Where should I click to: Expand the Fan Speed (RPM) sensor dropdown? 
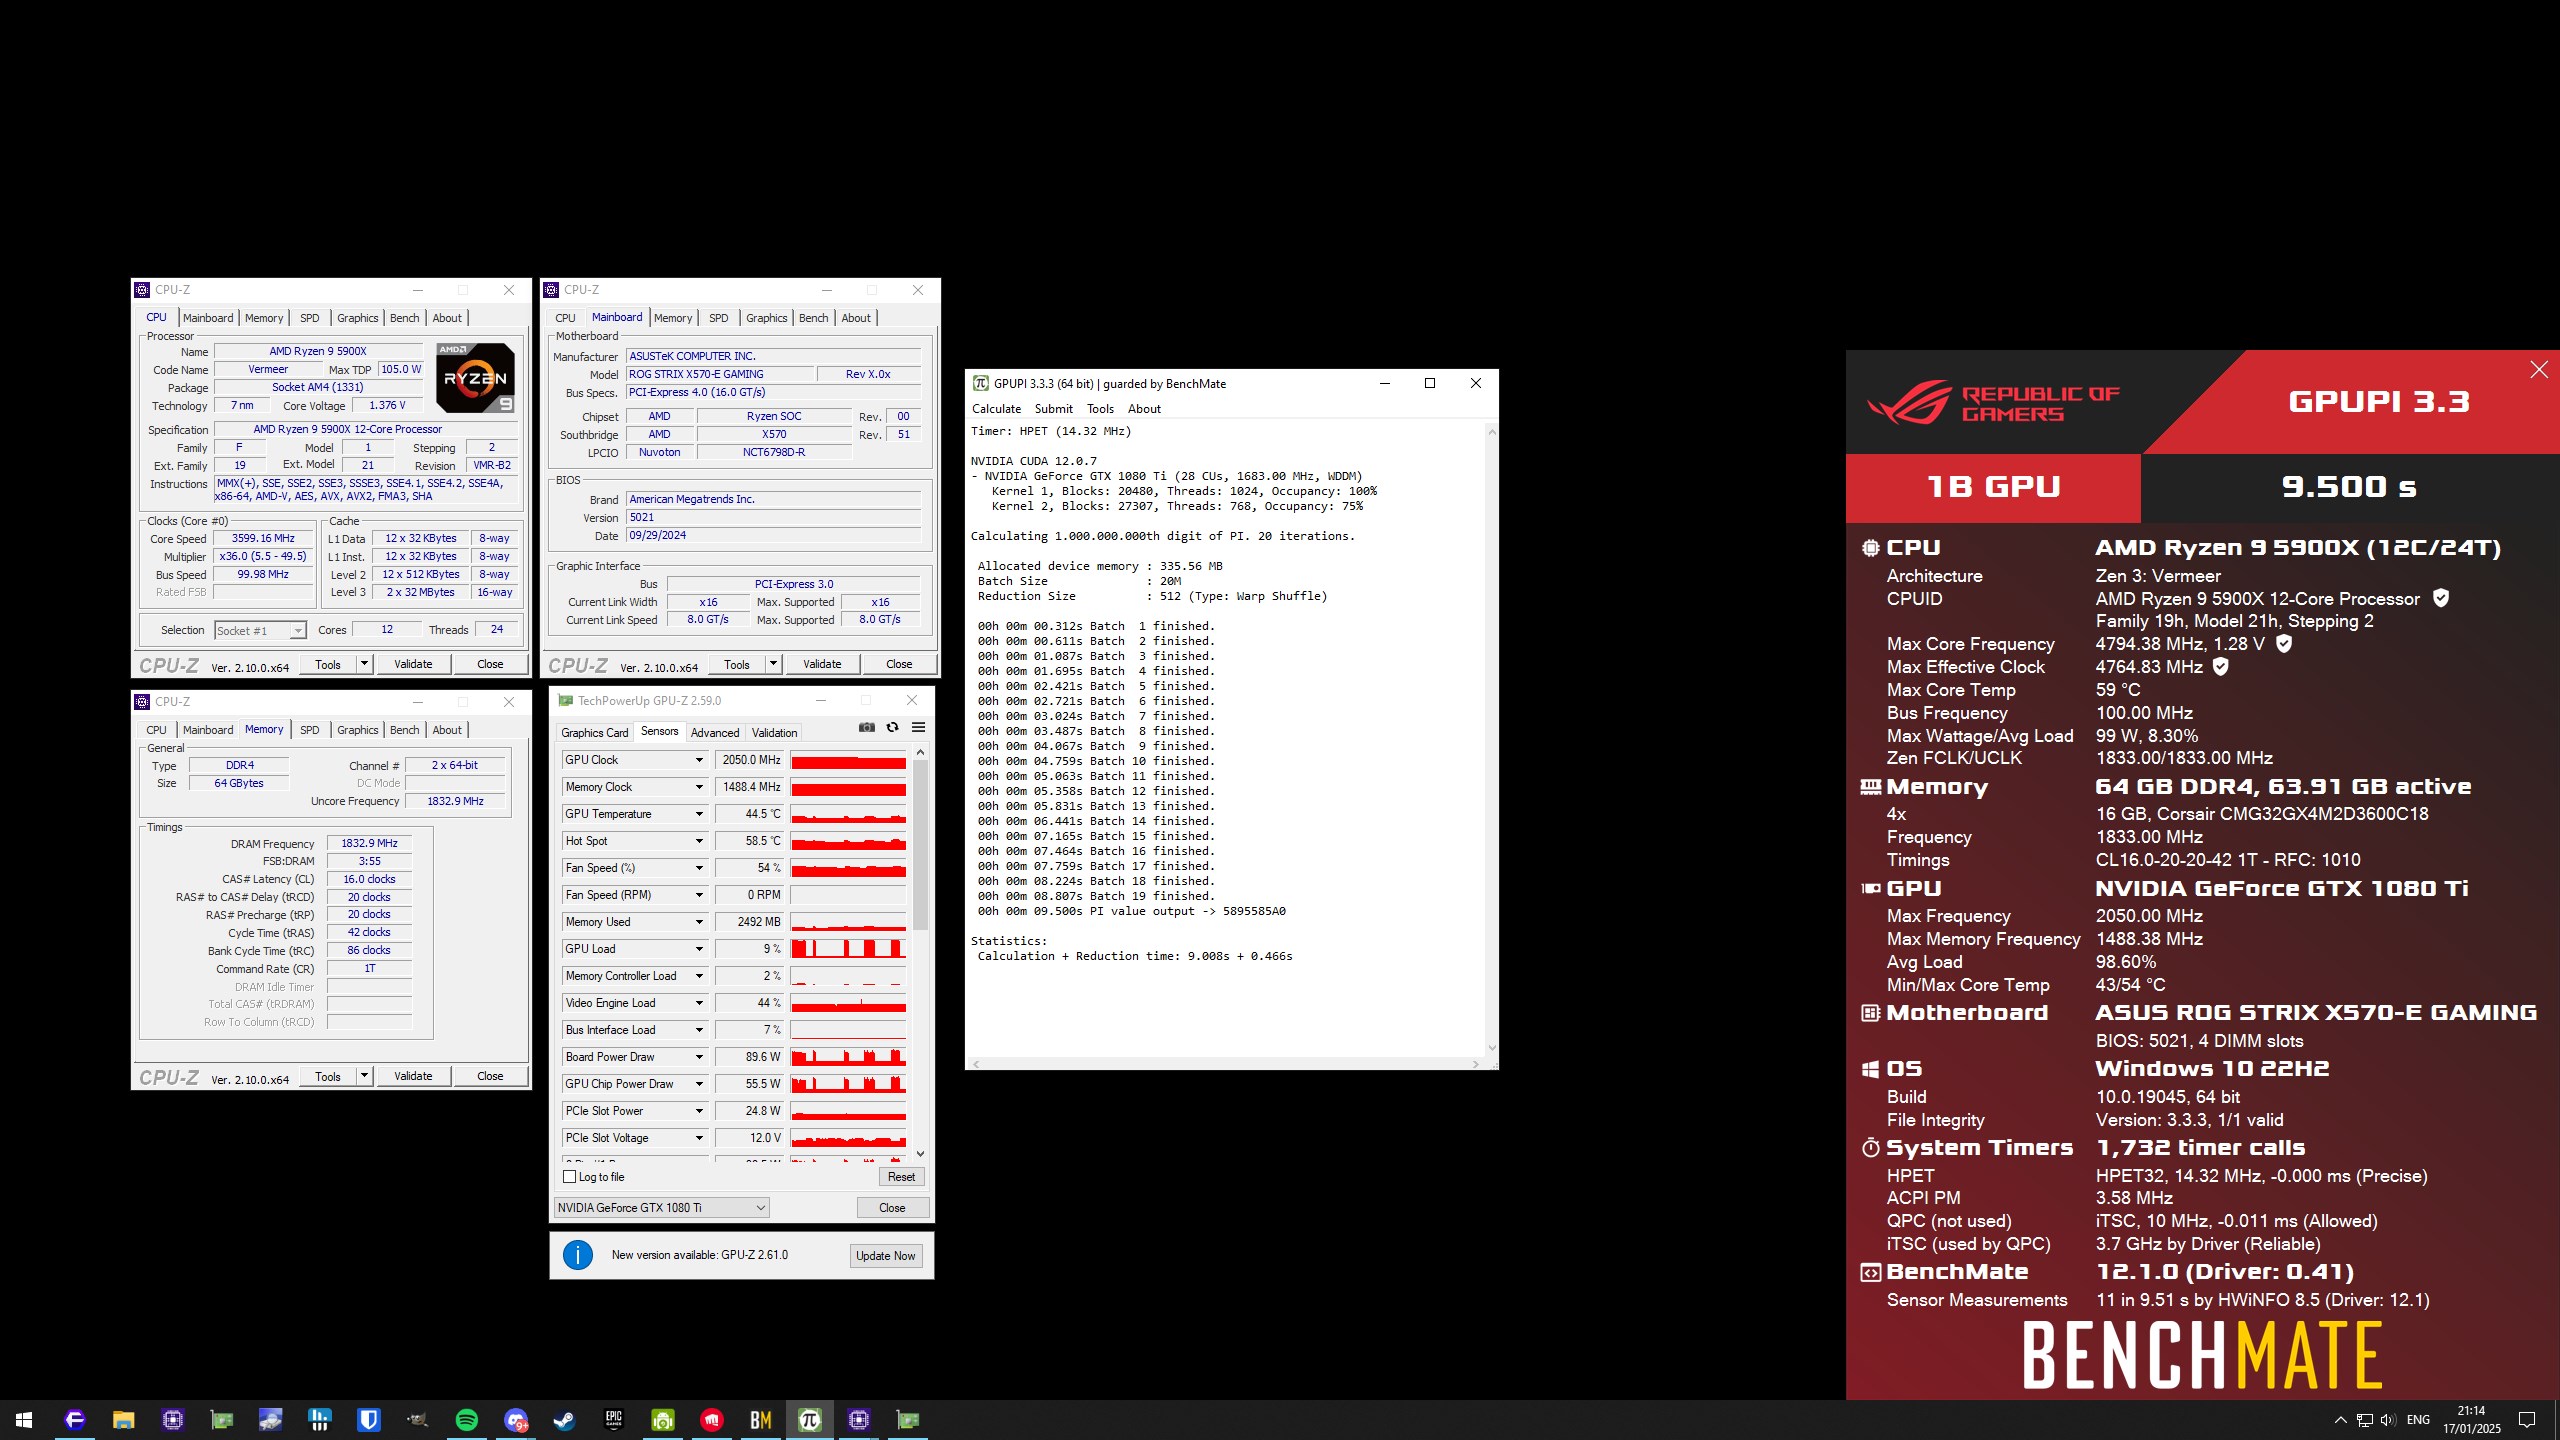pos(699,895)
